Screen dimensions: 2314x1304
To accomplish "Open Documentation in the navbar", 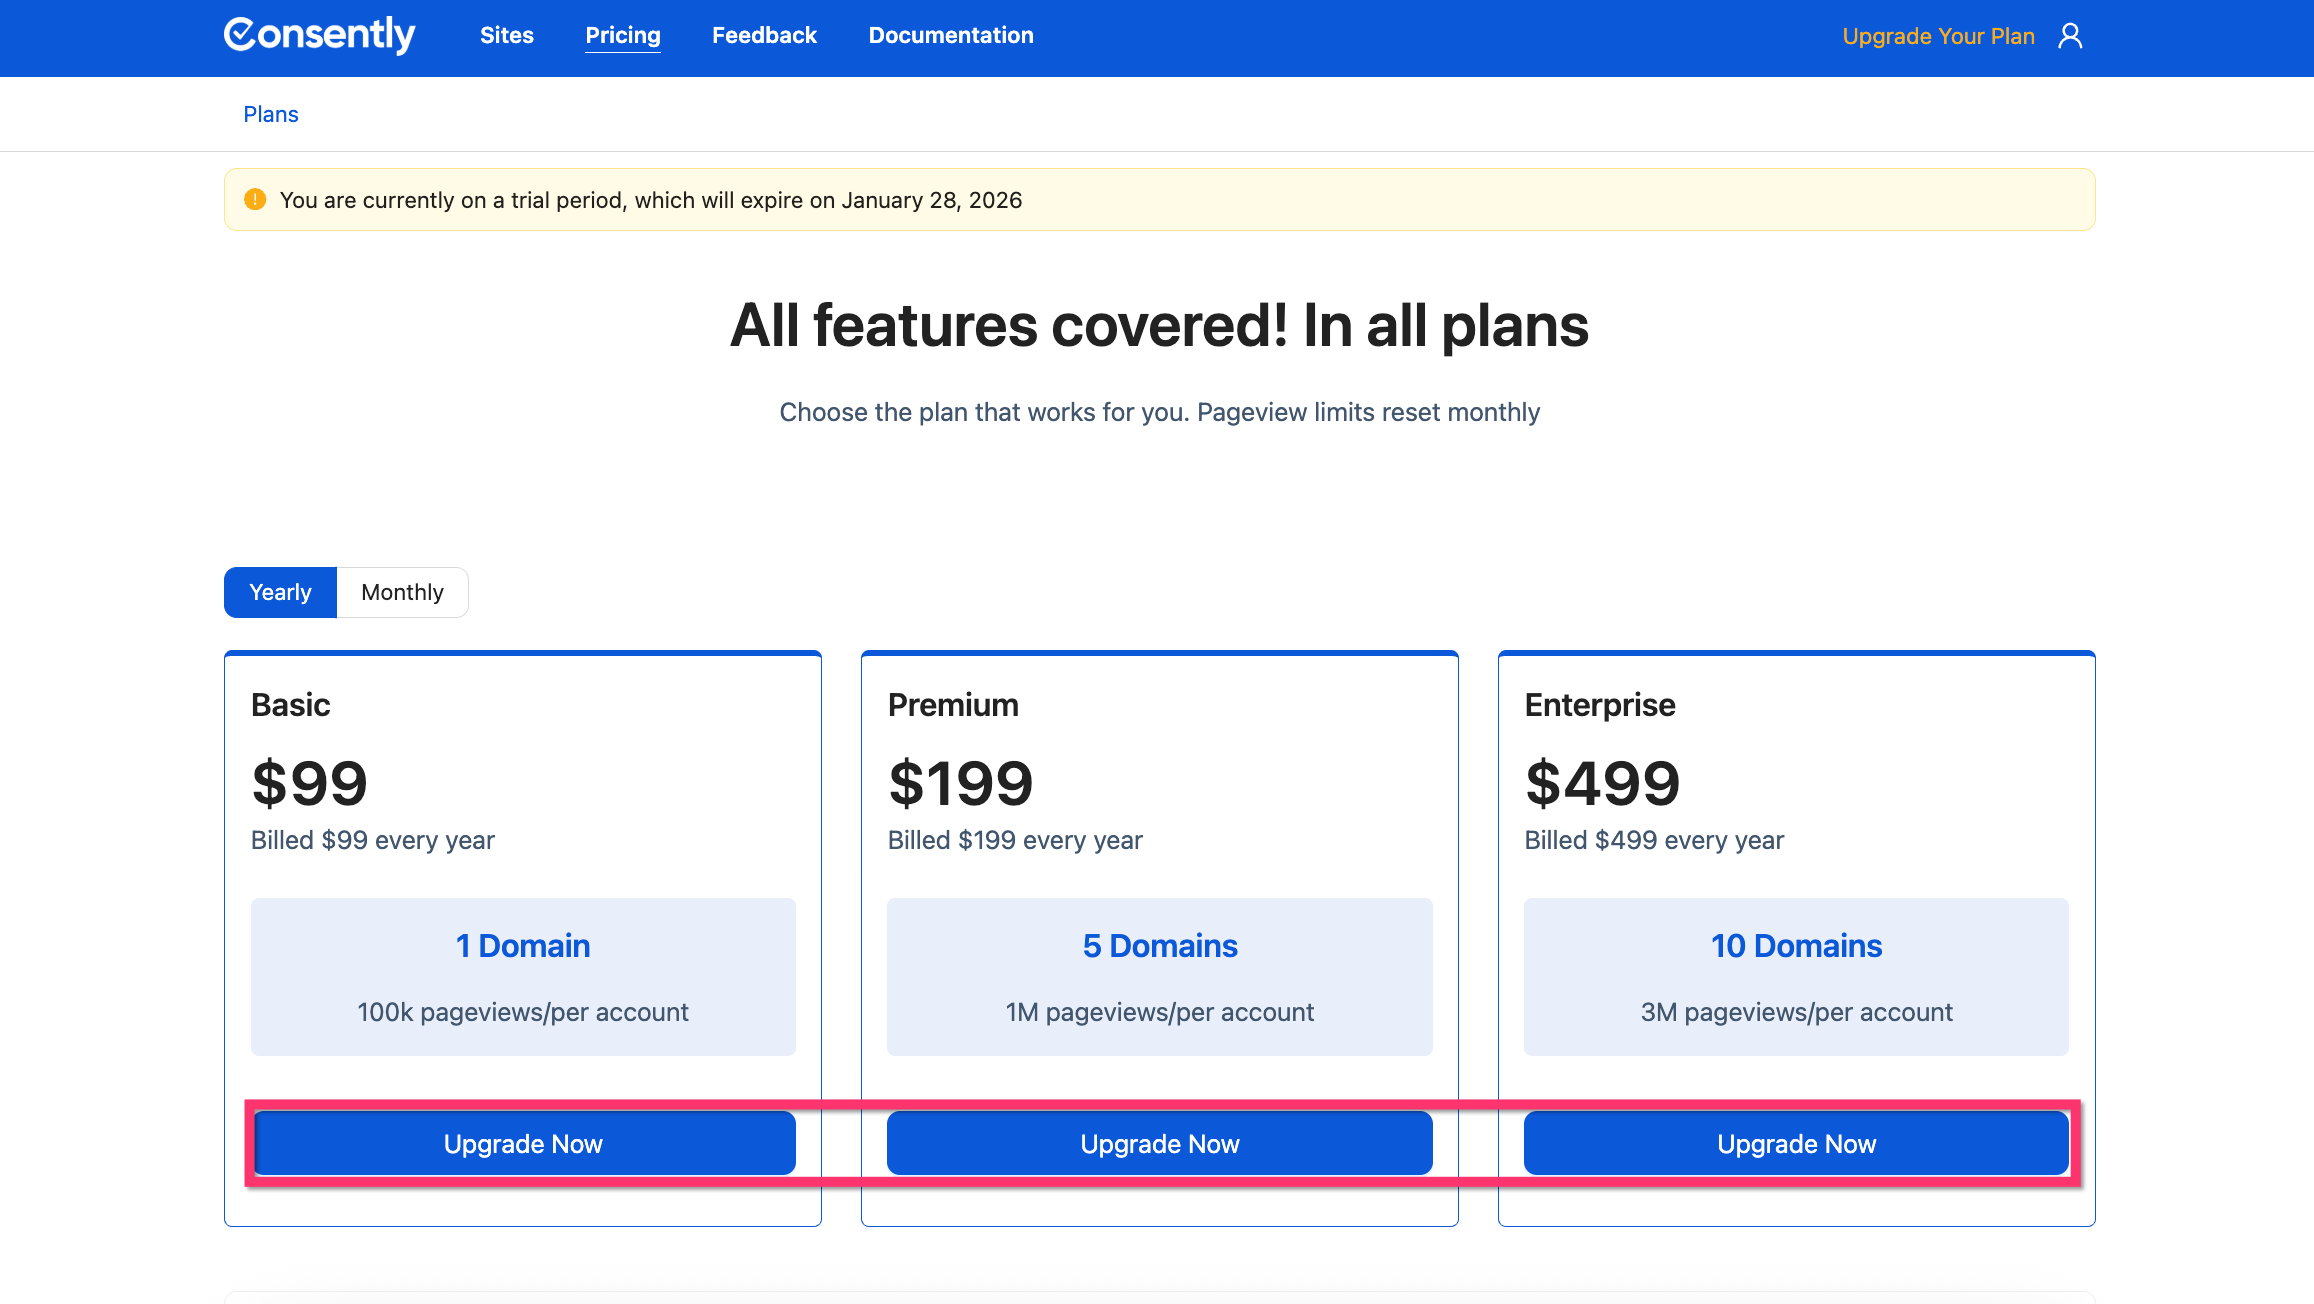I will 950,36.
